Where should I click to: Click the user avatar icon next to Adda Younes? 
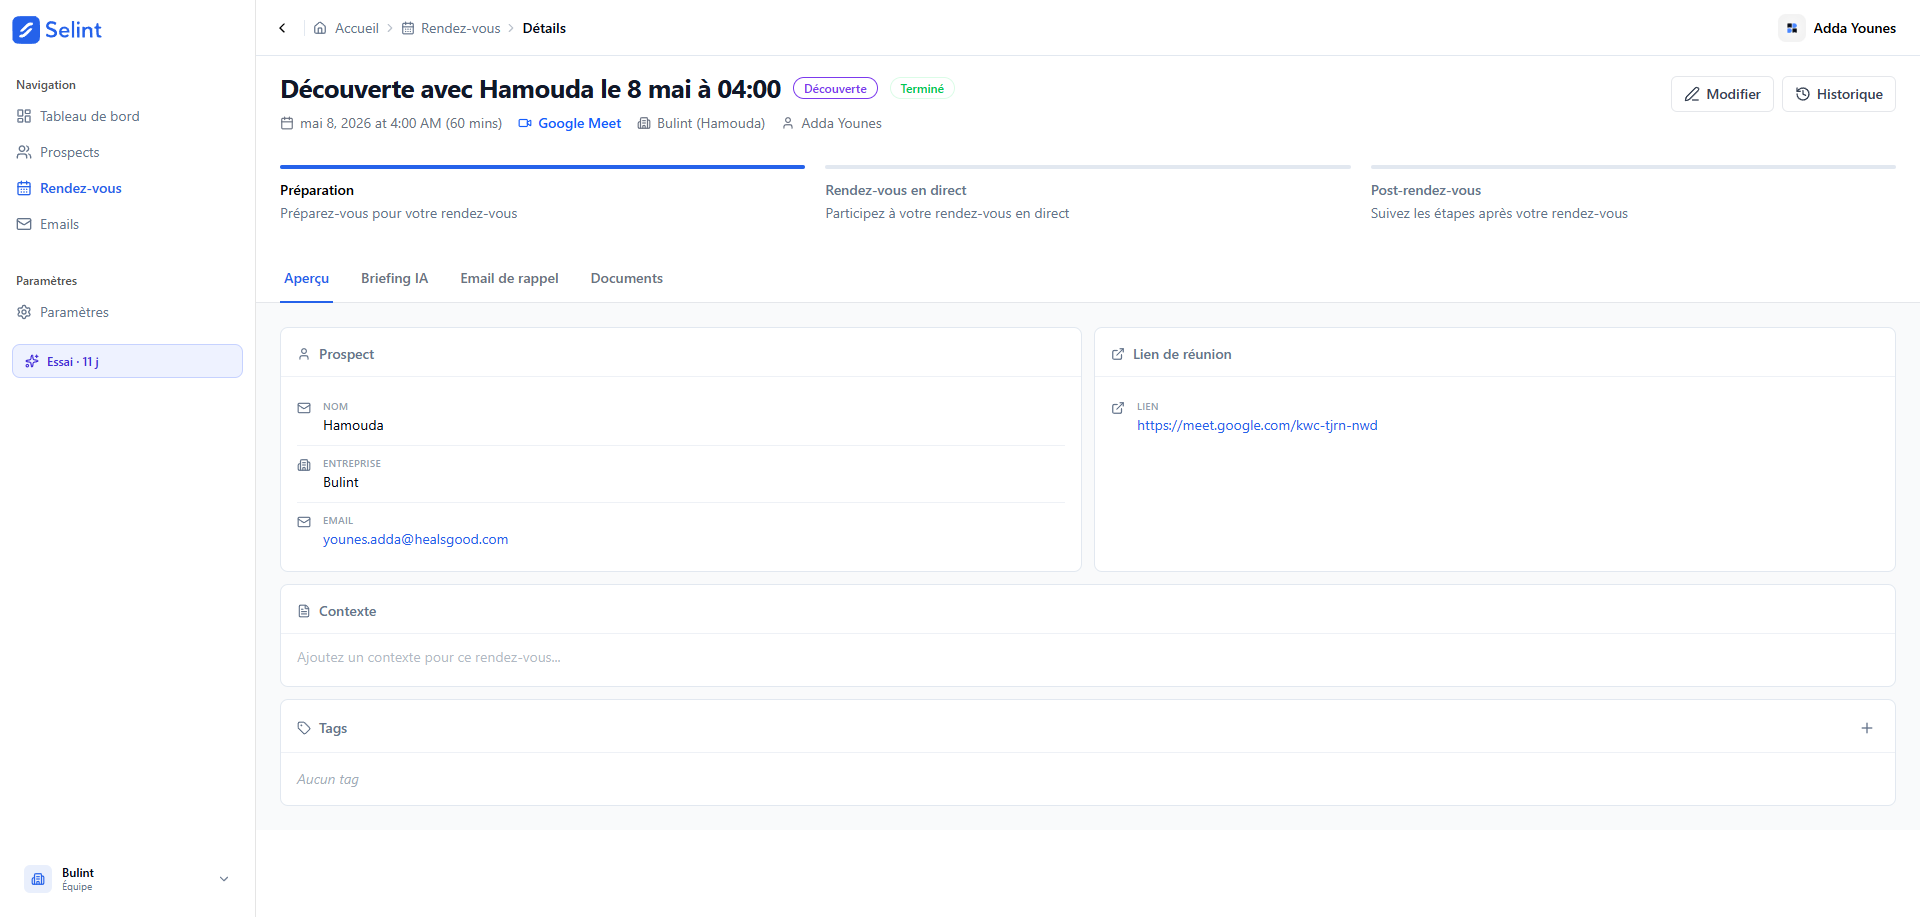[1792, 28]
